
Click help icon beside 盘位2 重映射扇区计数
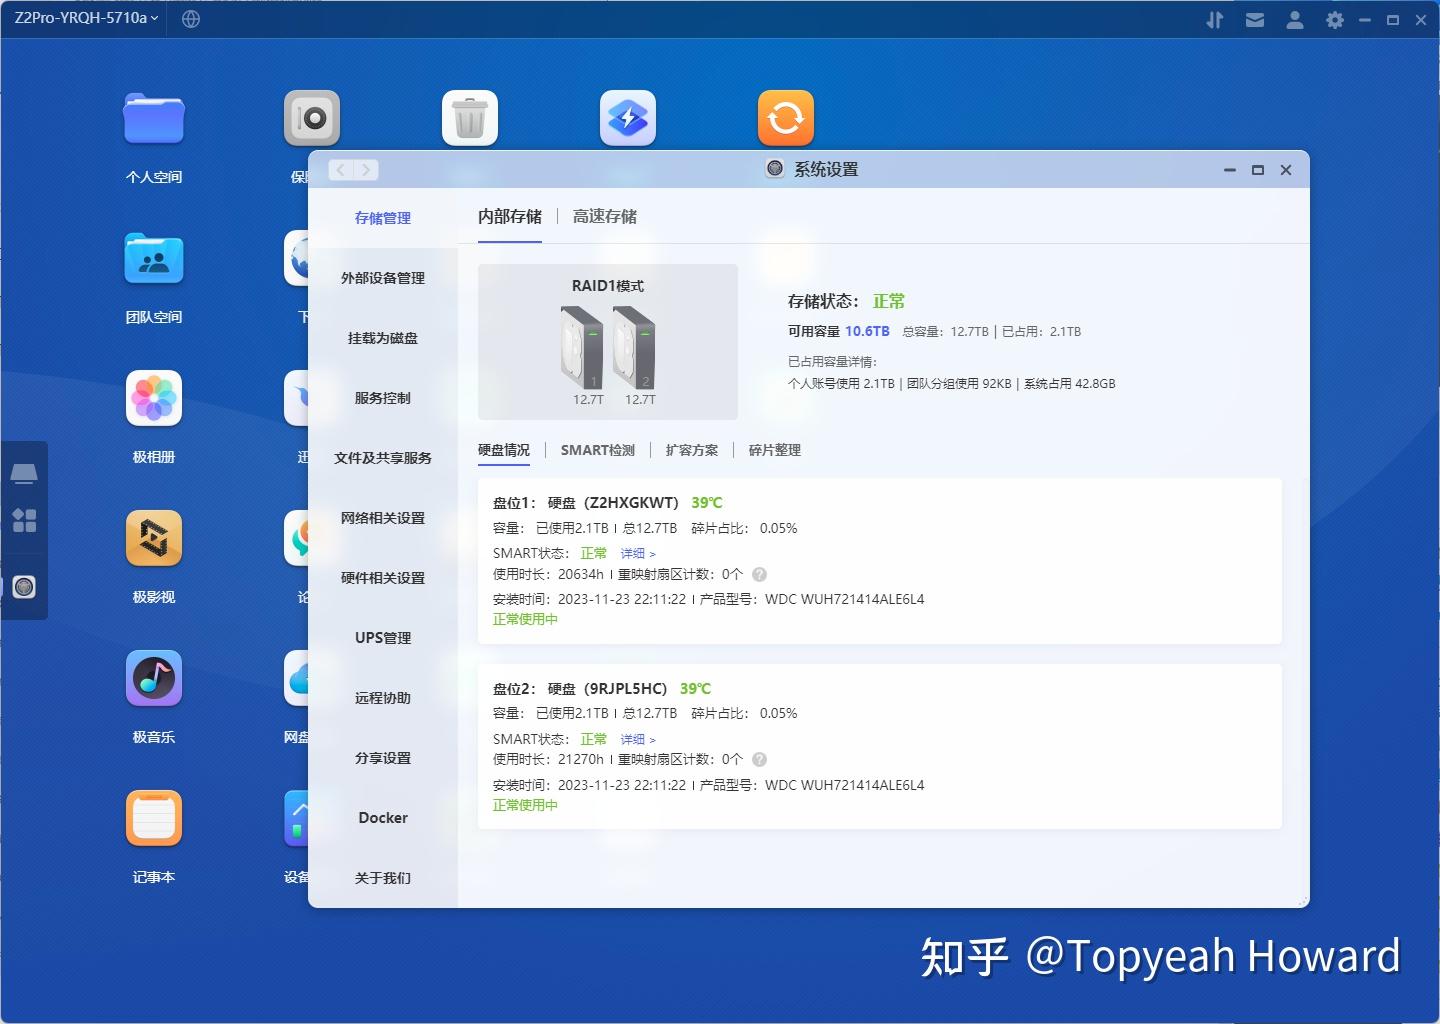759,759
